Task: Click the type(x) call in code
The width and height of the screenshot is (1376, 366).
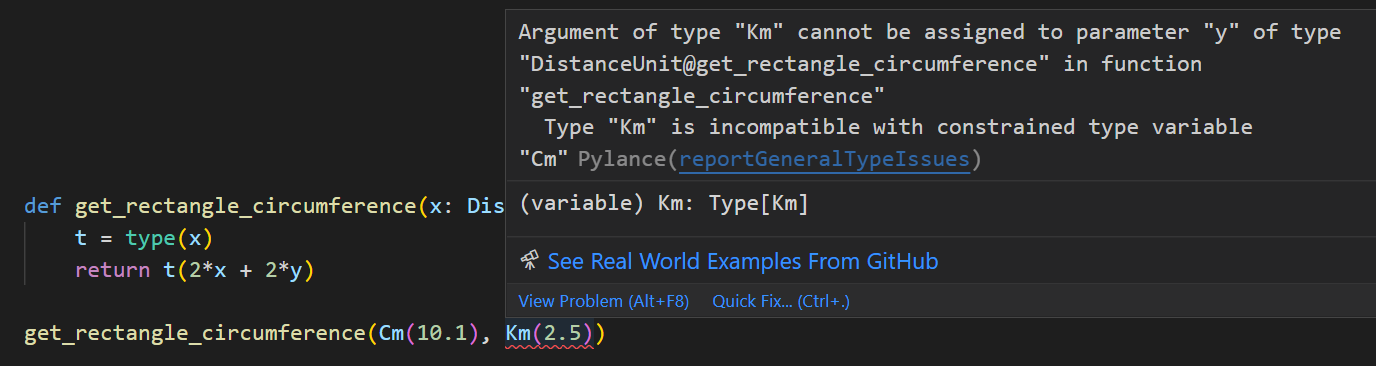Action: click(169, 239)
